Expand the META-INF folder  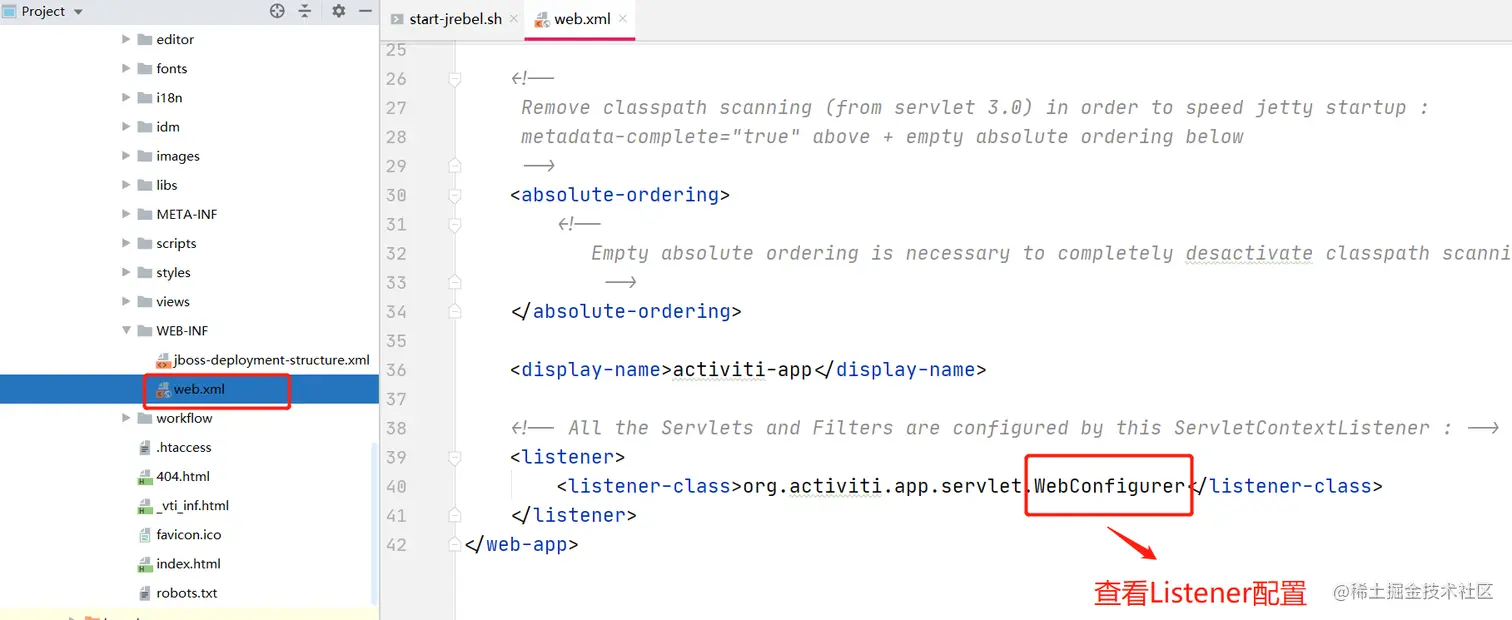point(126,214)
